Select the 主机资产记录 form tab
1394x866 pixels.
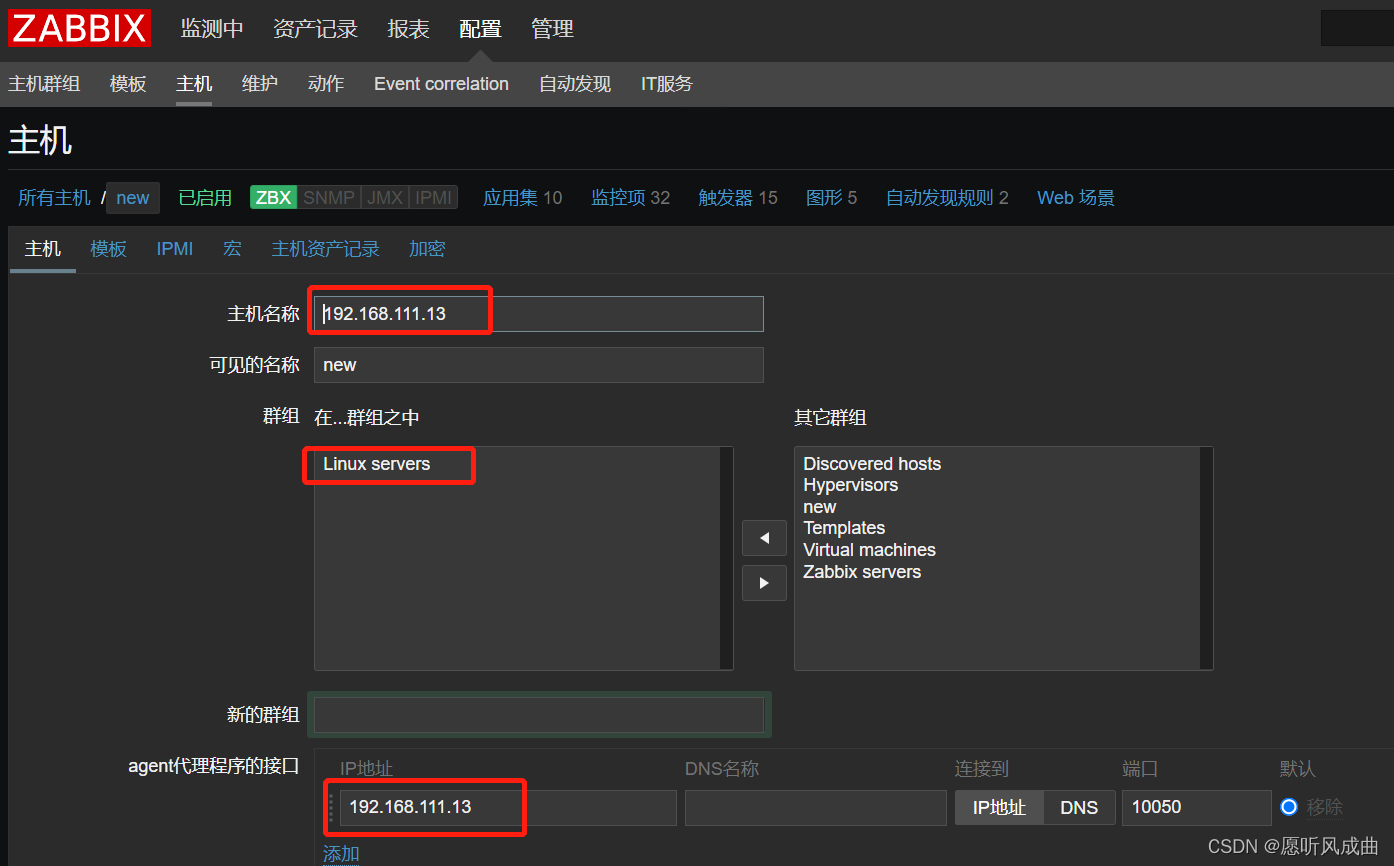pyautogui.click(x=326, y=249)
